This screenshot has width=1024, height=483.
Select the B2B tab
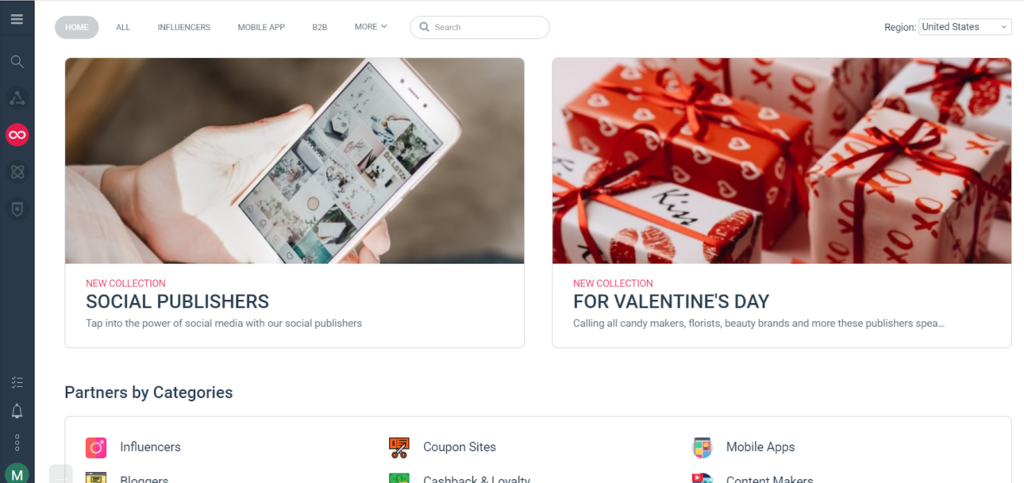pos(319,27)
